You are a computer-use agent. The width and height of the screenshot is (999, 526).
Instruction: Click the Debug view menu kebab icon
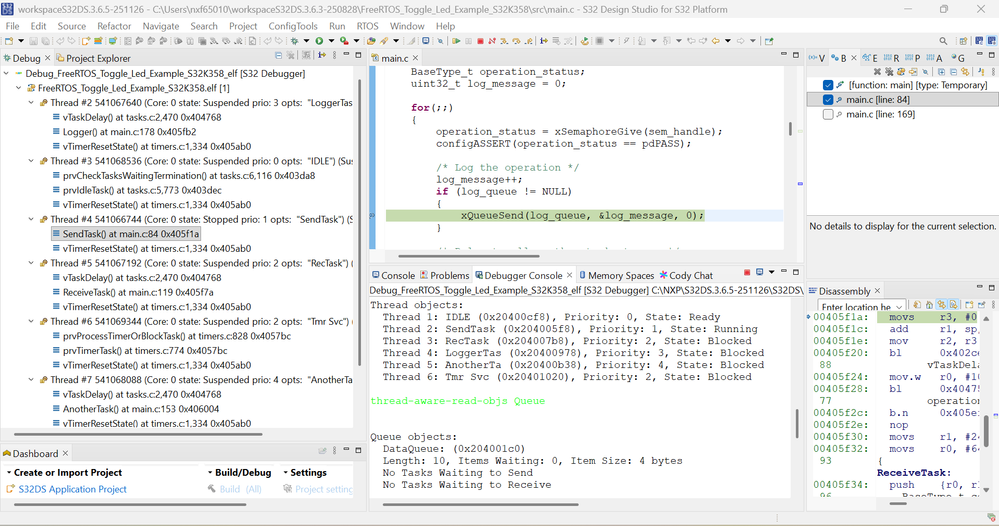click(x=334, y=55)
